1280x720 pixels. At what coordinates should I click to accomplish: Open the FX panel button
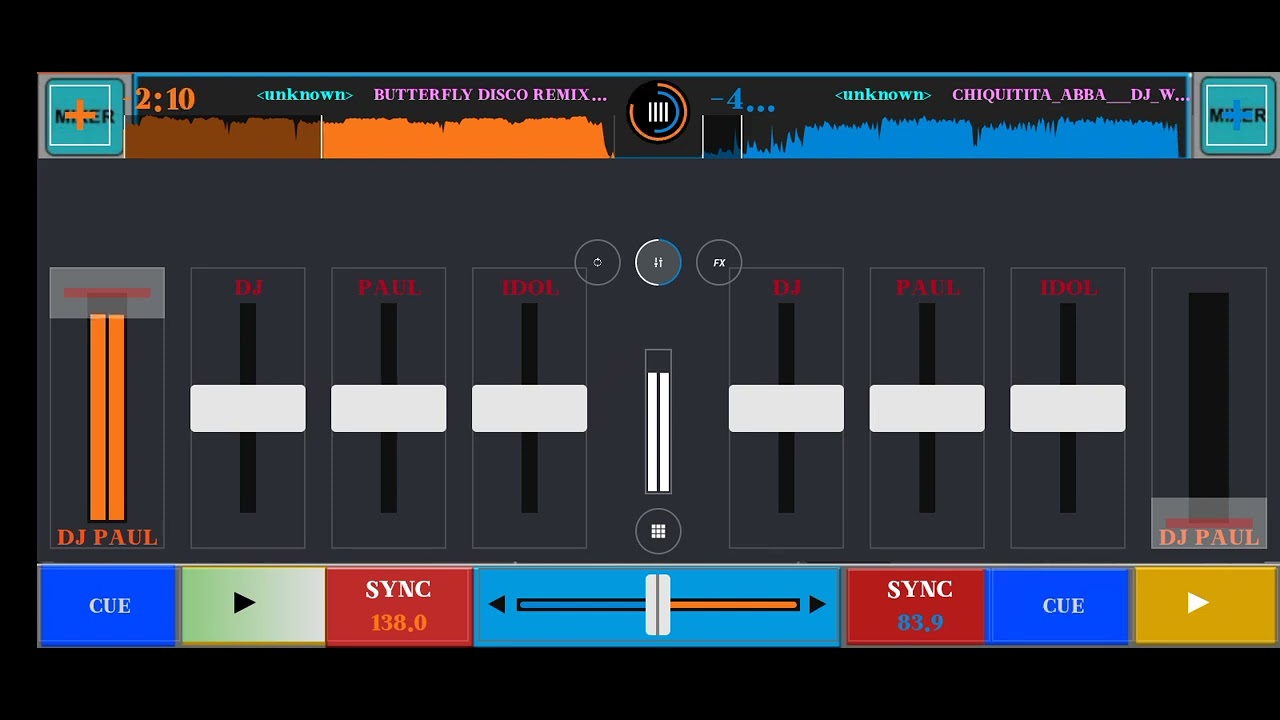click(719, 262)
